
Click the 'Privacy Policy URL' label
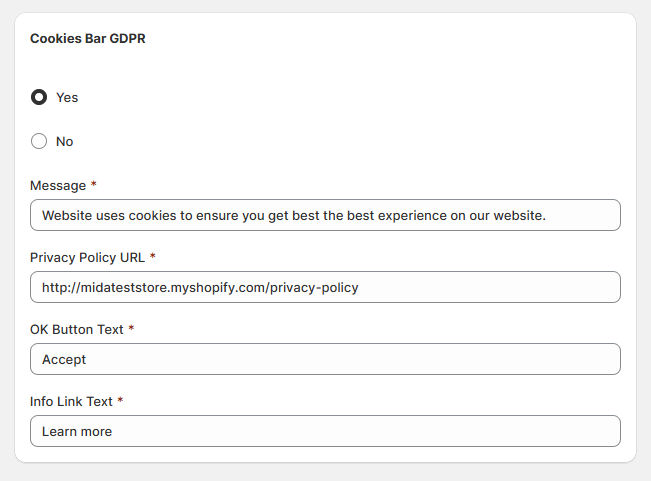click(87, 257)
